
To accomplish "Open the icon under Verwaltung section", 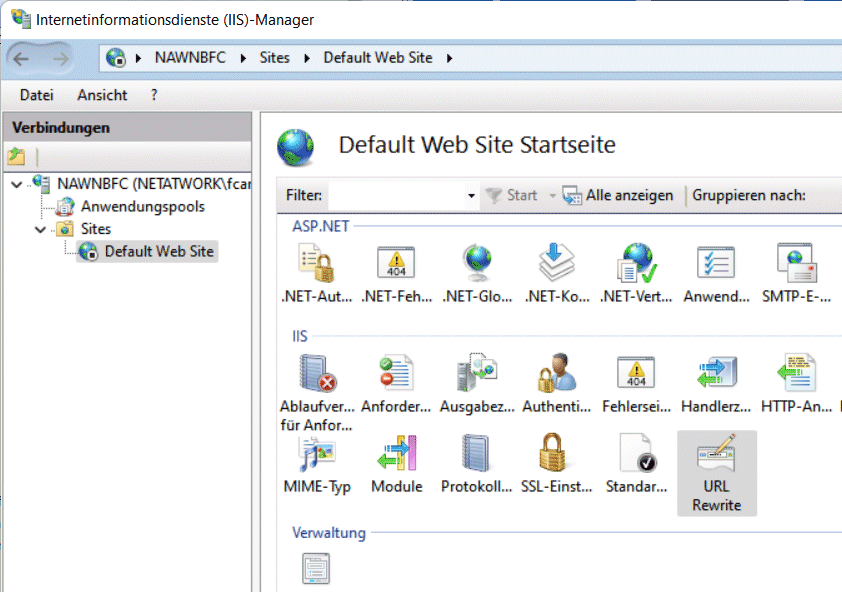I will click(316, 568).
